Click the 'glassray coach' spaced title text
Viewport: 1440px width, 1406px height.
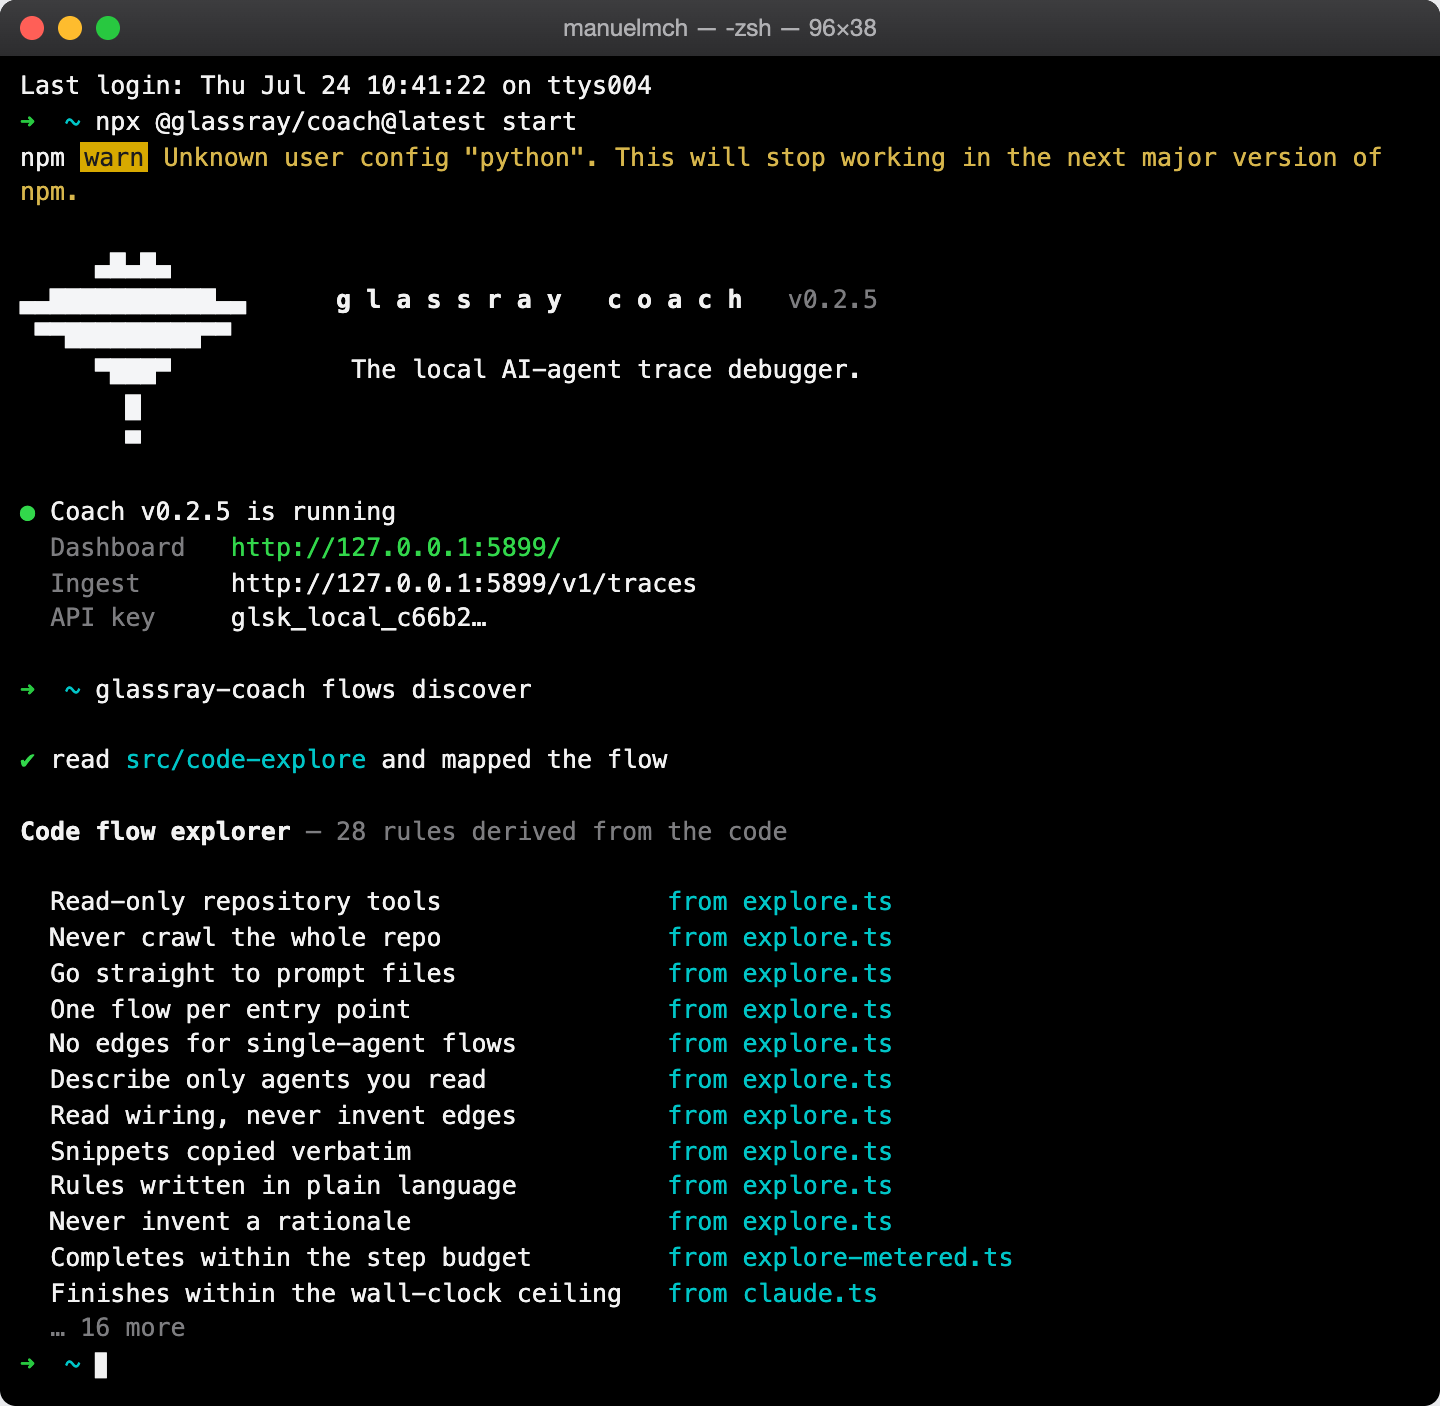click(540, 300)
